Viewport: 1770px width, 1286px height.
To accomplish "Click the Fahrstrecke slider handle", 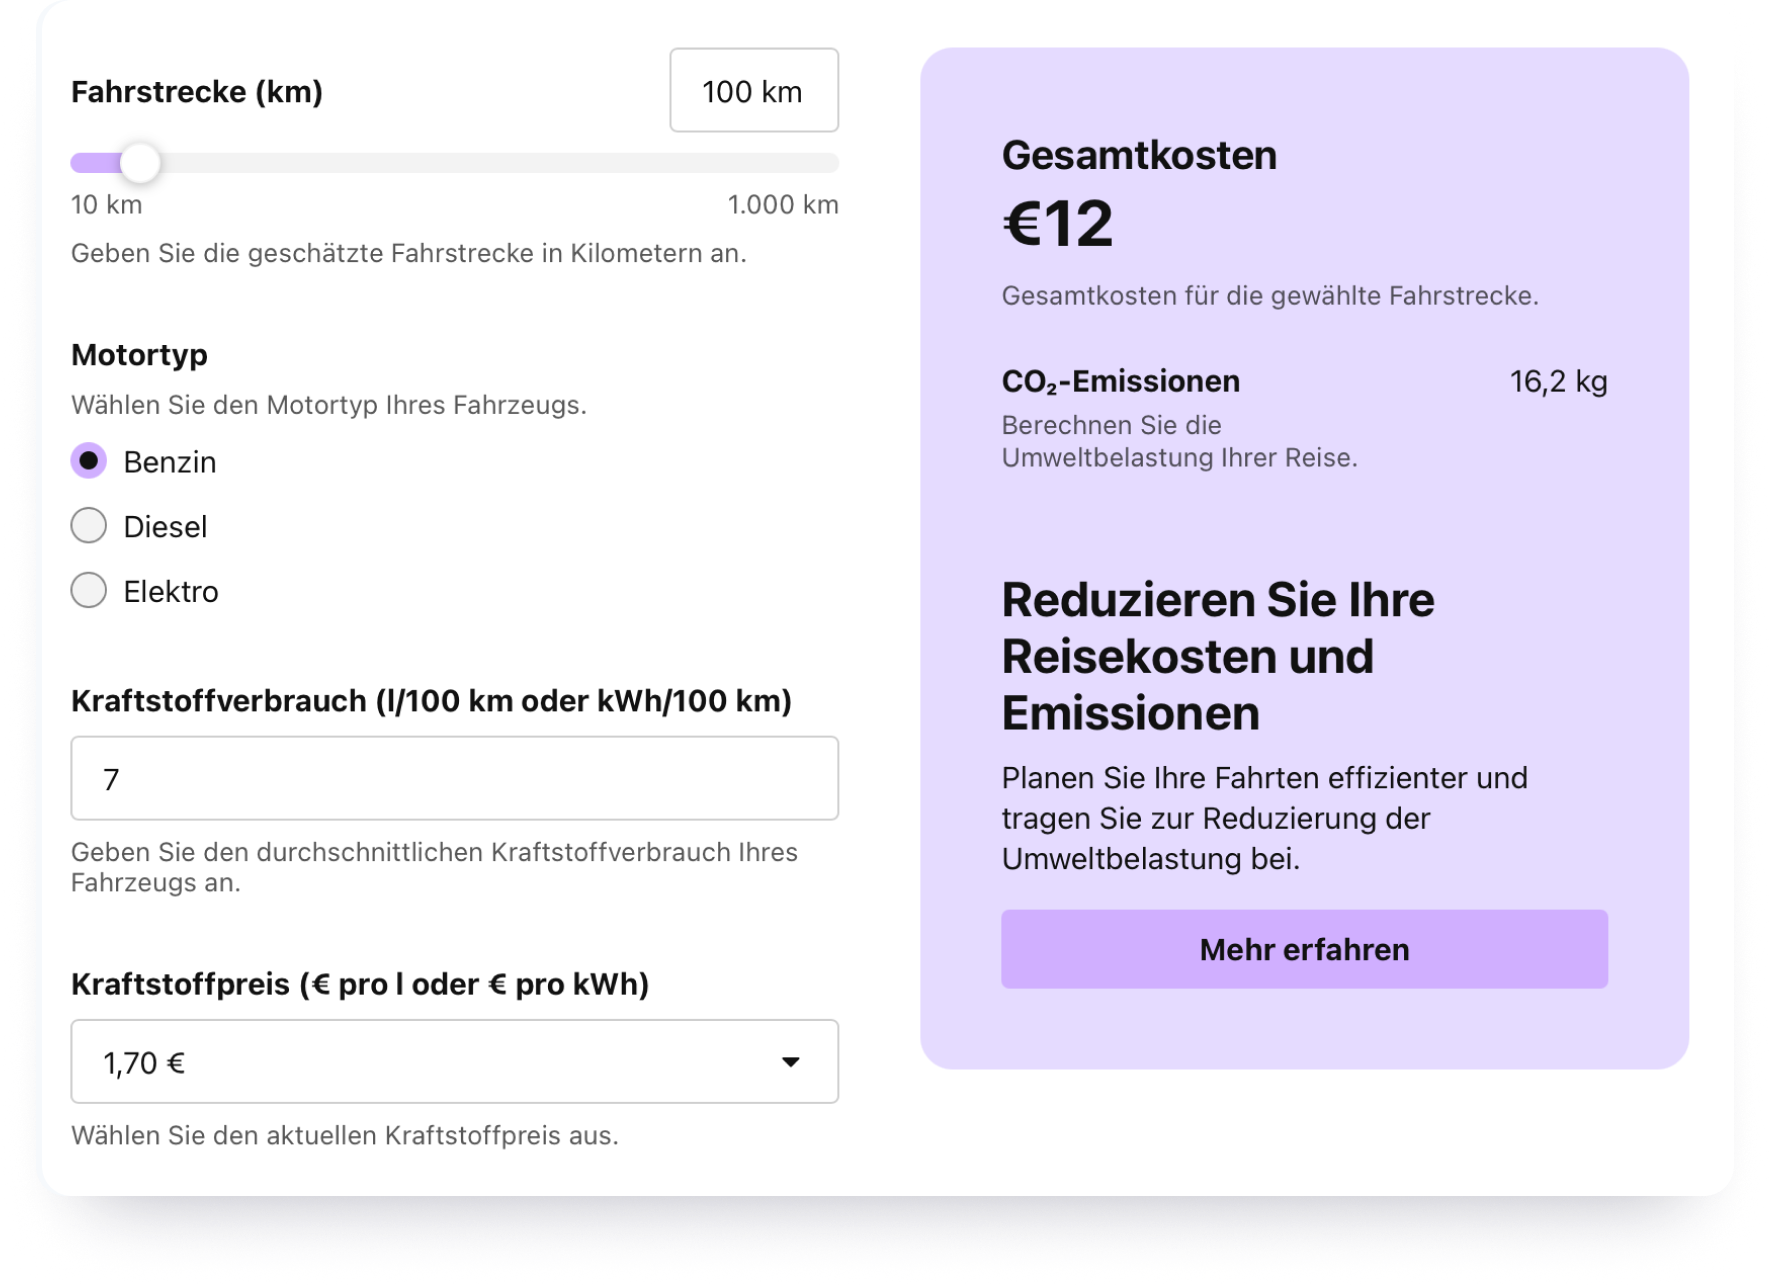I will [x=140, y=163].
